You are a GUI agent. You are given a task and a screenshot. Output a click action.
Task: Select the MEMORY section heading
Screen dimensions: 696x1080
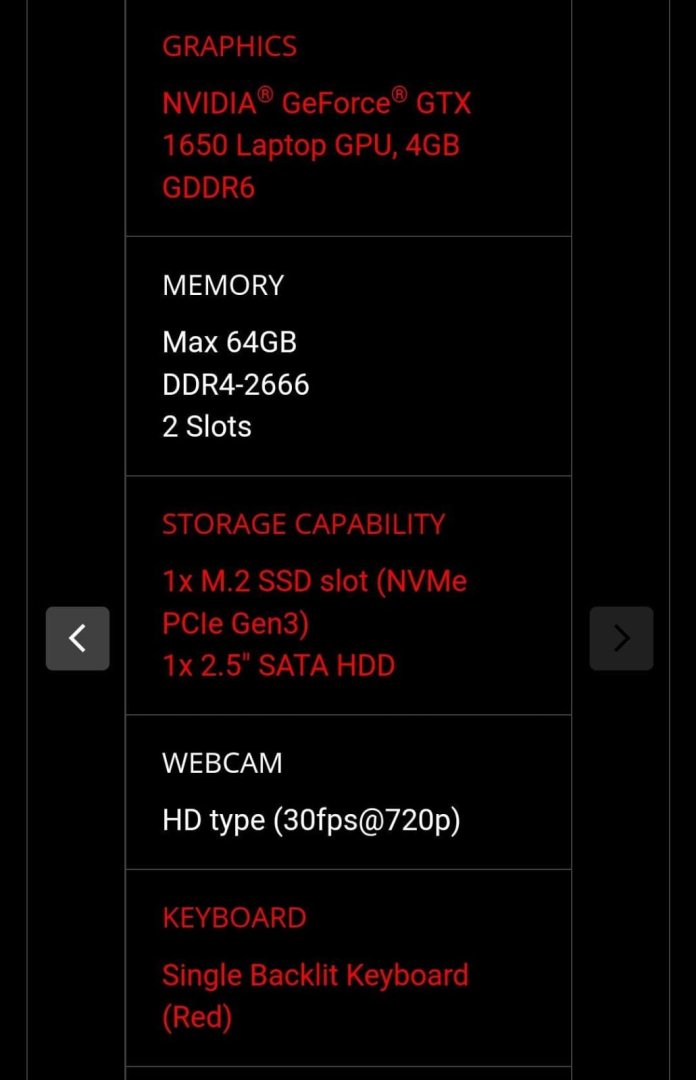pyautogui.click(x=223, y=285)
